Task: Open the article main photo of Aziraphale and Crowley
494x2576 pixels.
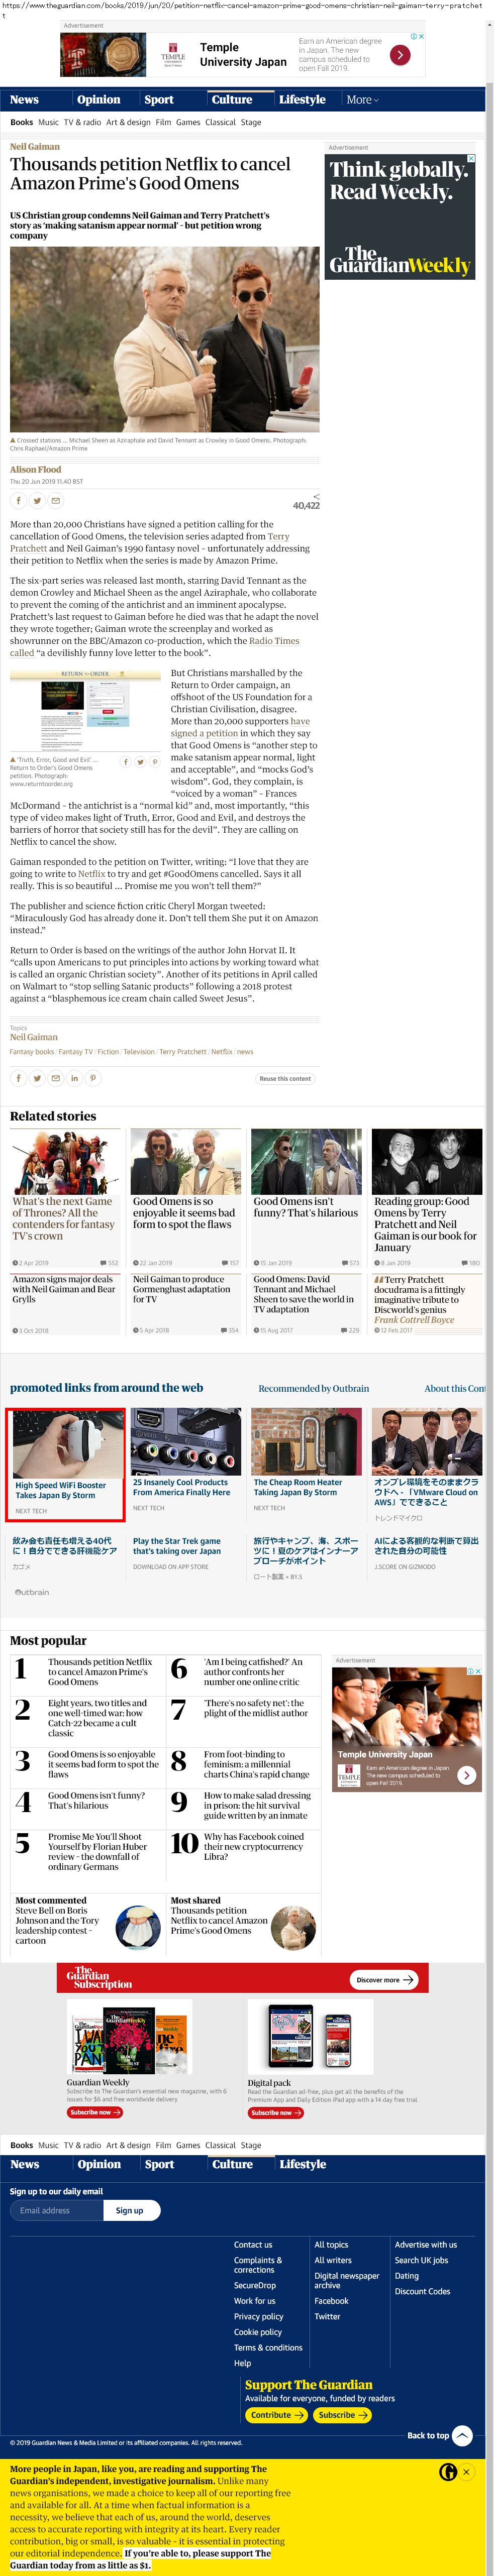Action: 165,340
